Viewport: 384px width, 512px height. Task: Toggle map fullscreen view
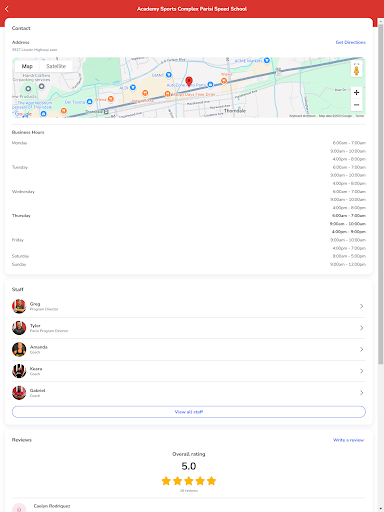click(x=356, y=64)
